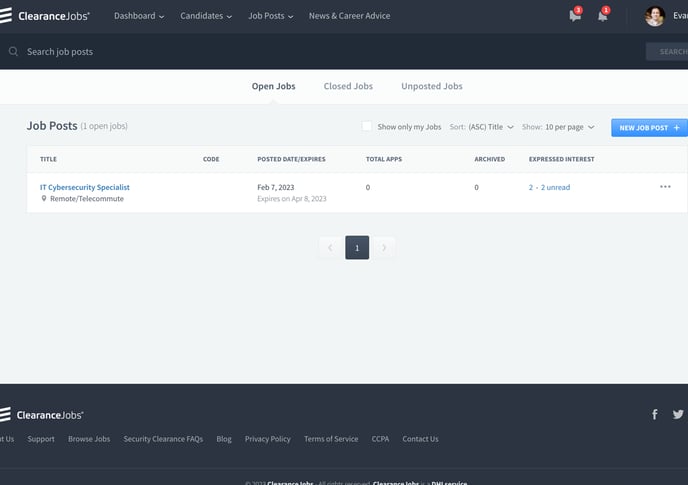Open the Terms of Service footer link

[331, 439]
